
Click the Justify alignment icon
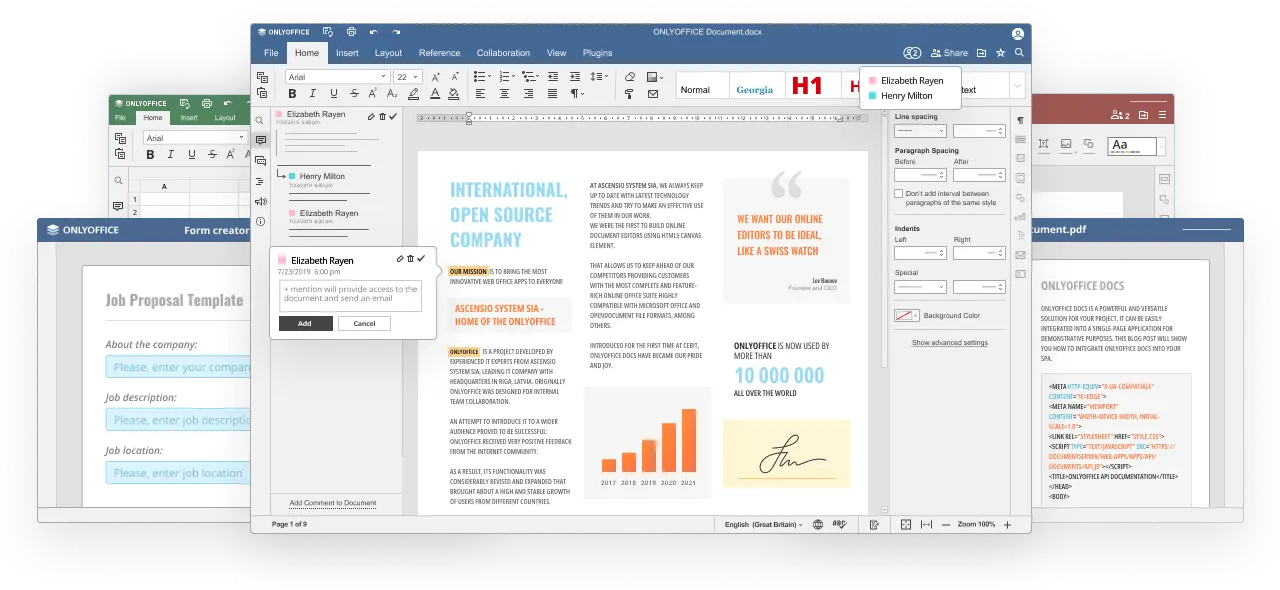tap(553, 94)
